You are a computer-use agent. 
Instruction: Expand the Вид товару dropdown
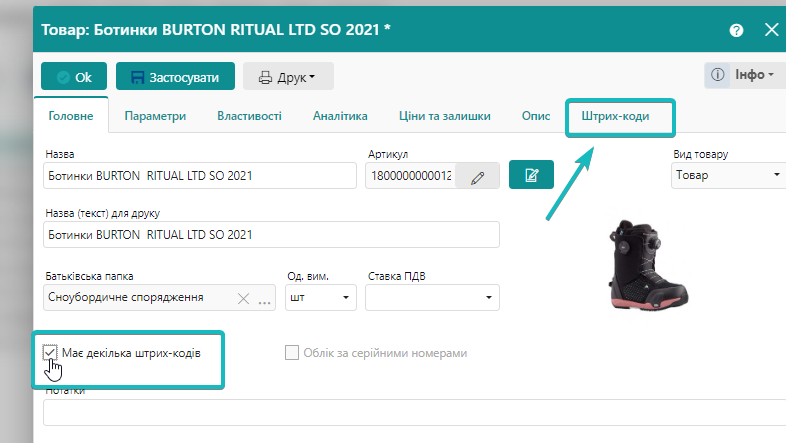(x=726, y=175)
